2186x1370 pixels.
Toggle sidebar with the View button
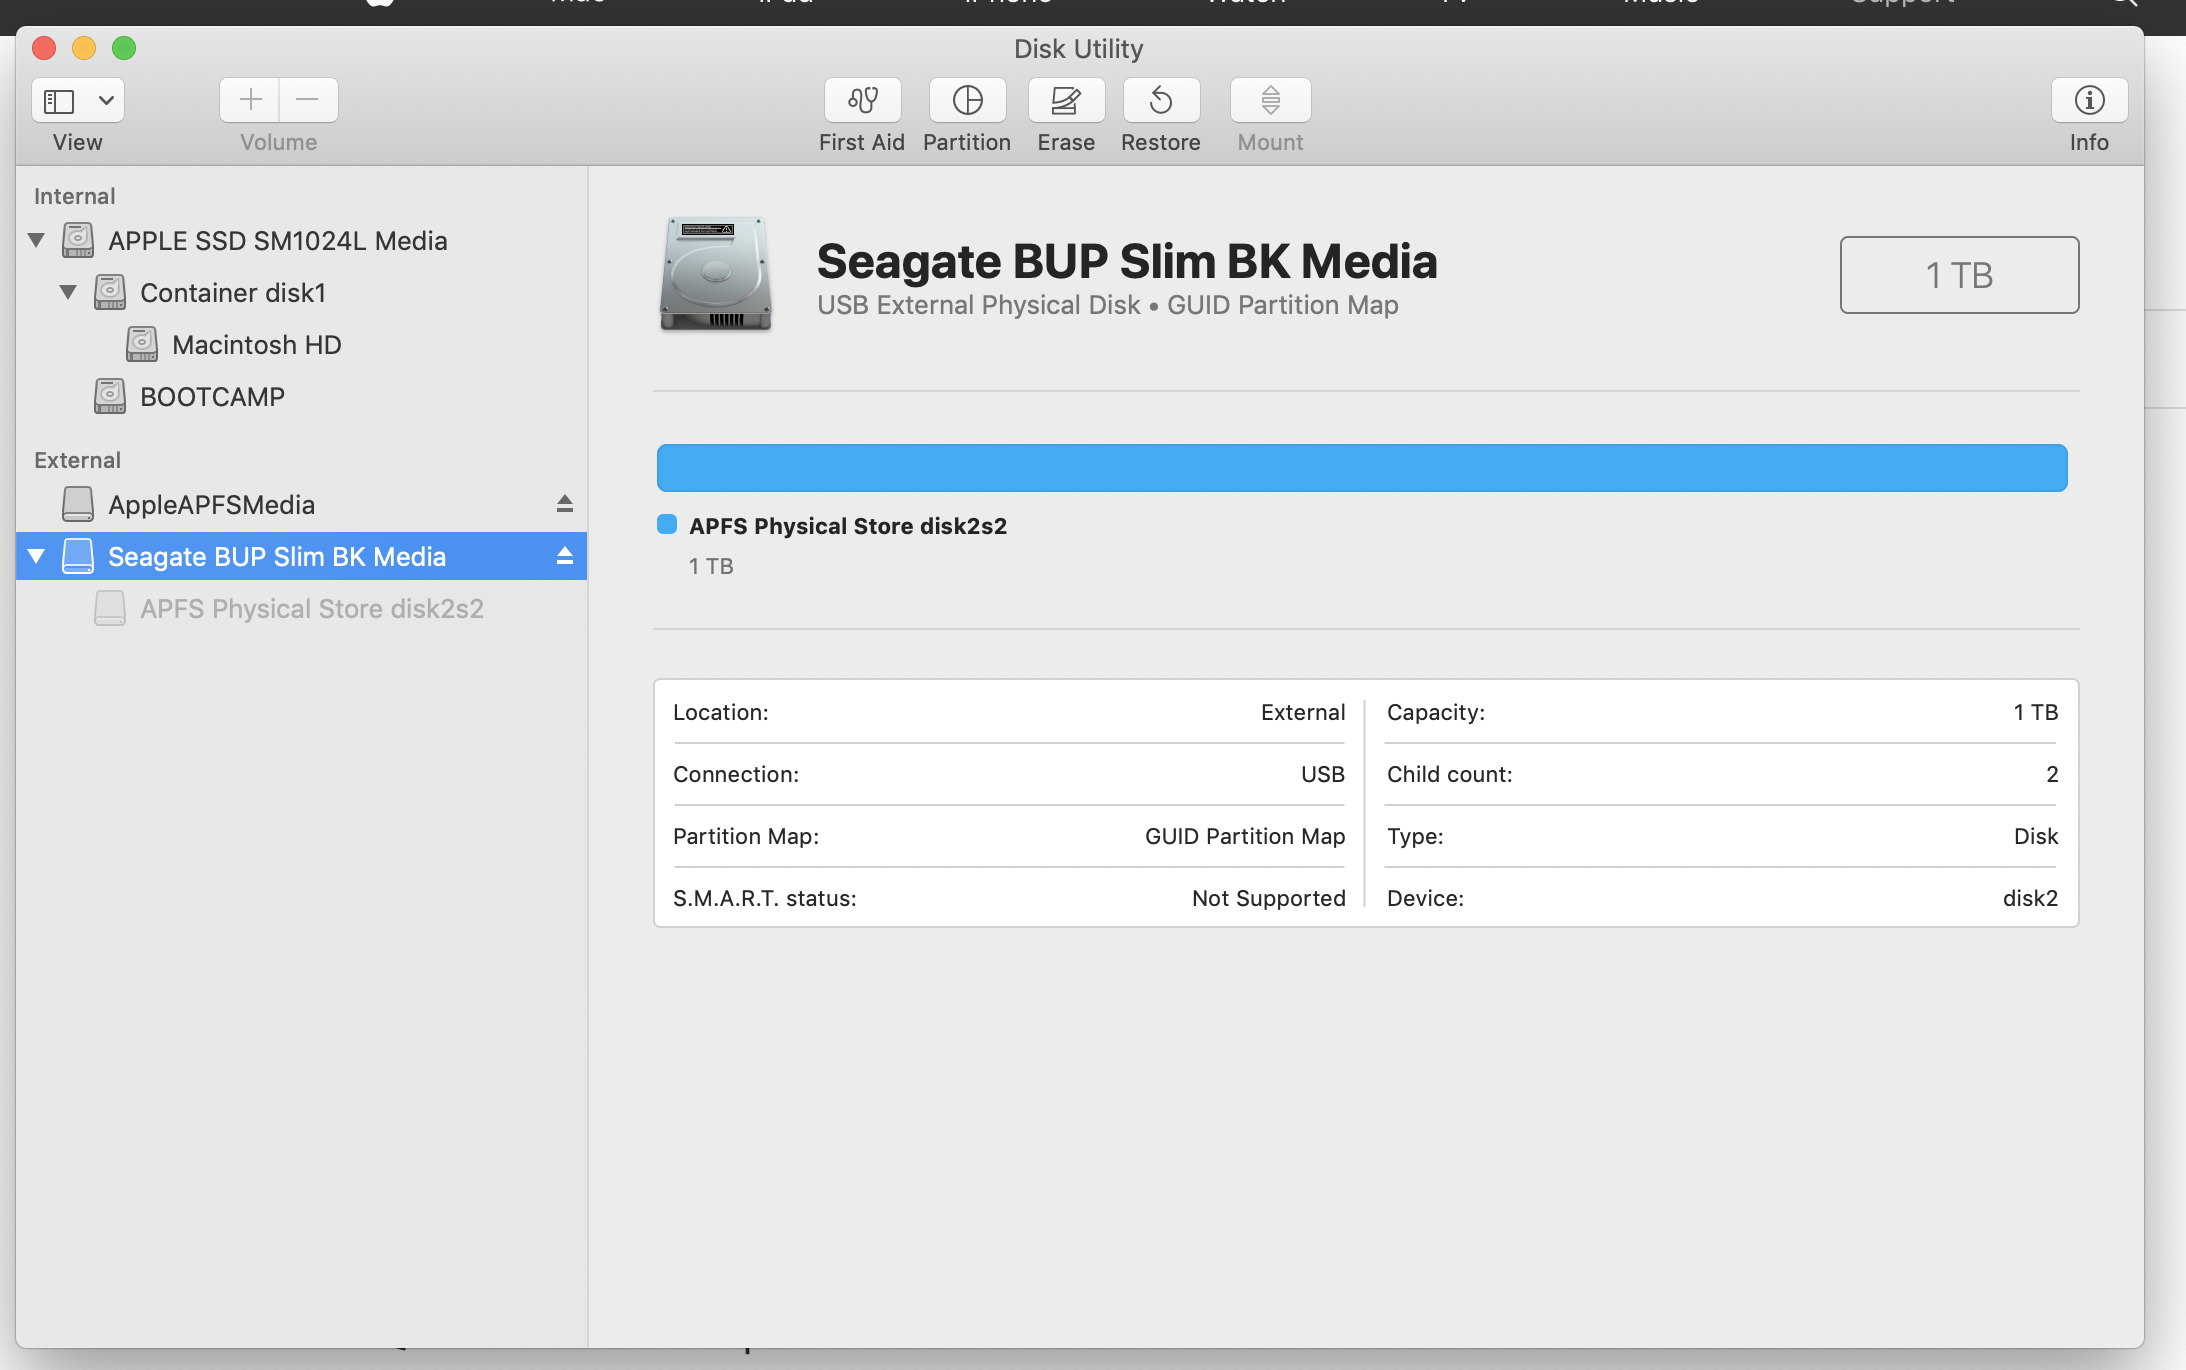pos(60,101)
